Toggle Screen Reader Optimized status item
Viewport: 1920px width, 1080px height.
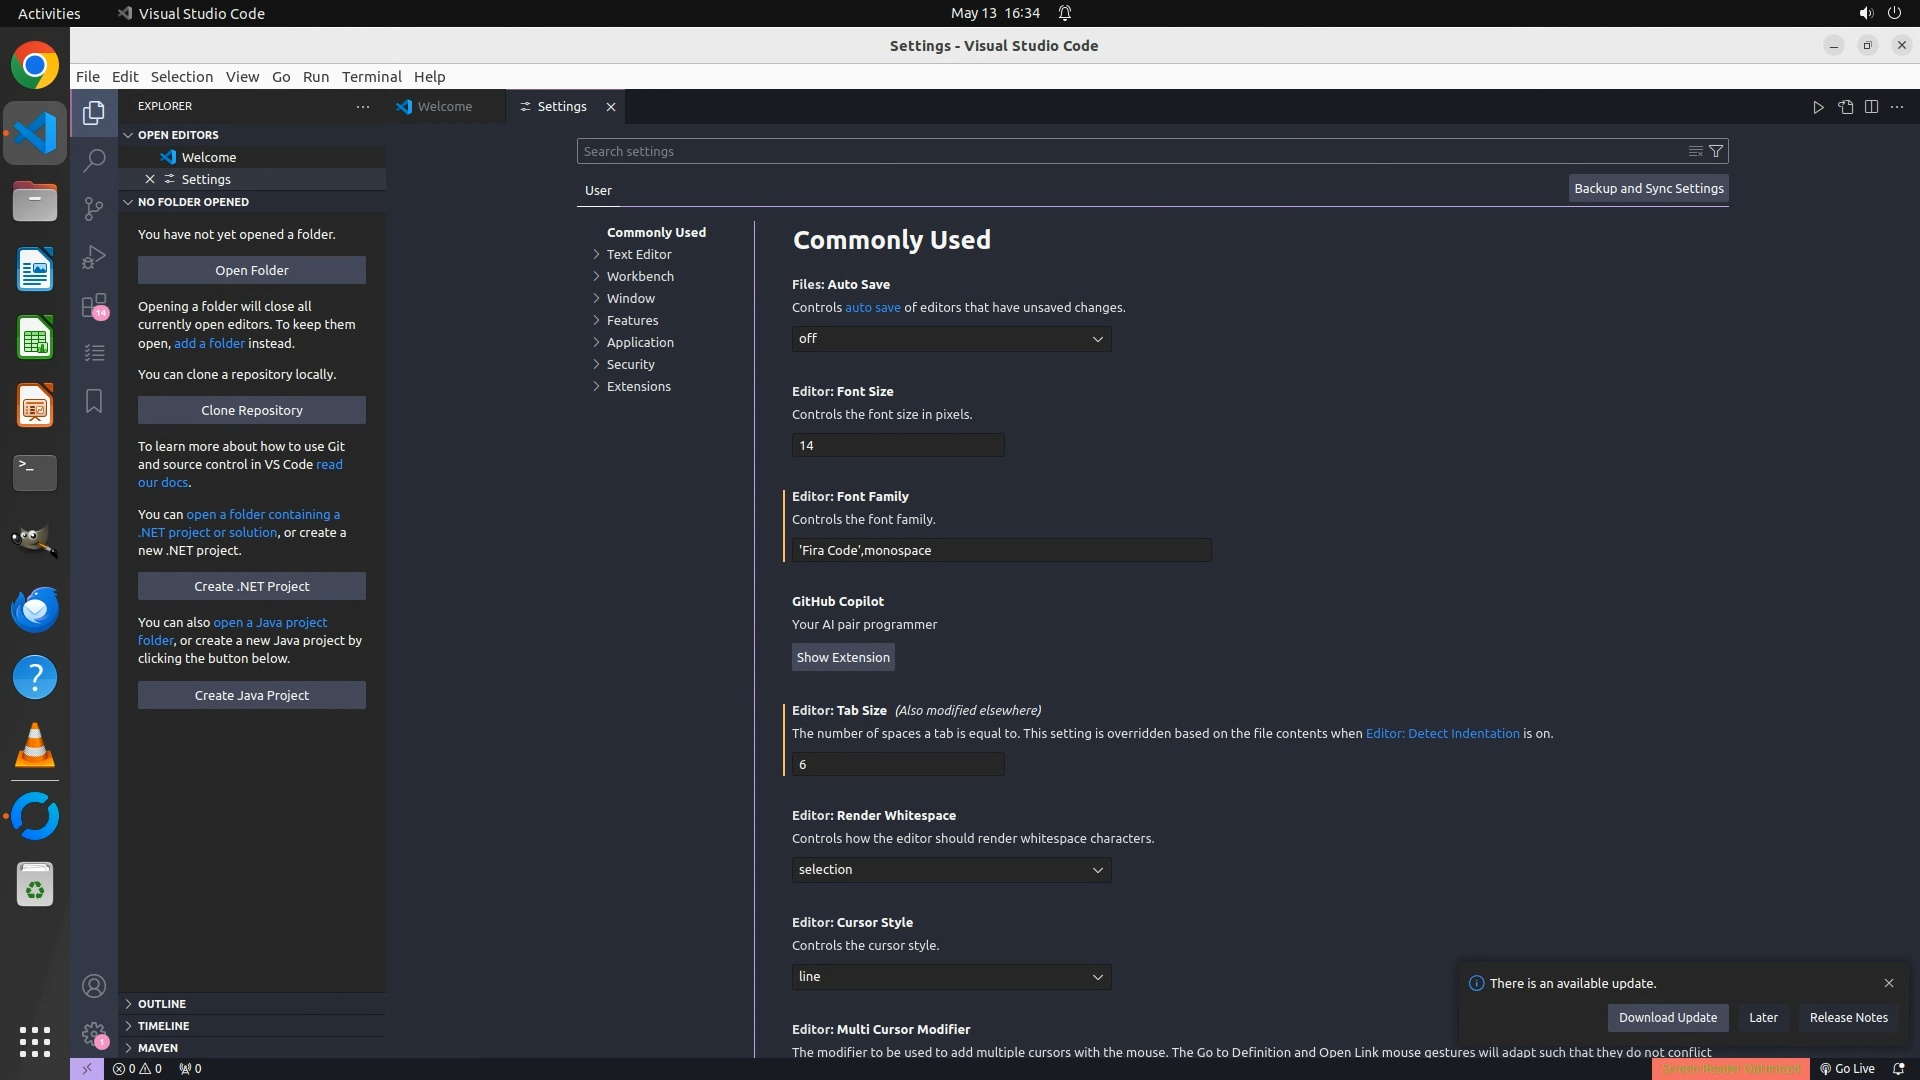tap(1730, 1068)
